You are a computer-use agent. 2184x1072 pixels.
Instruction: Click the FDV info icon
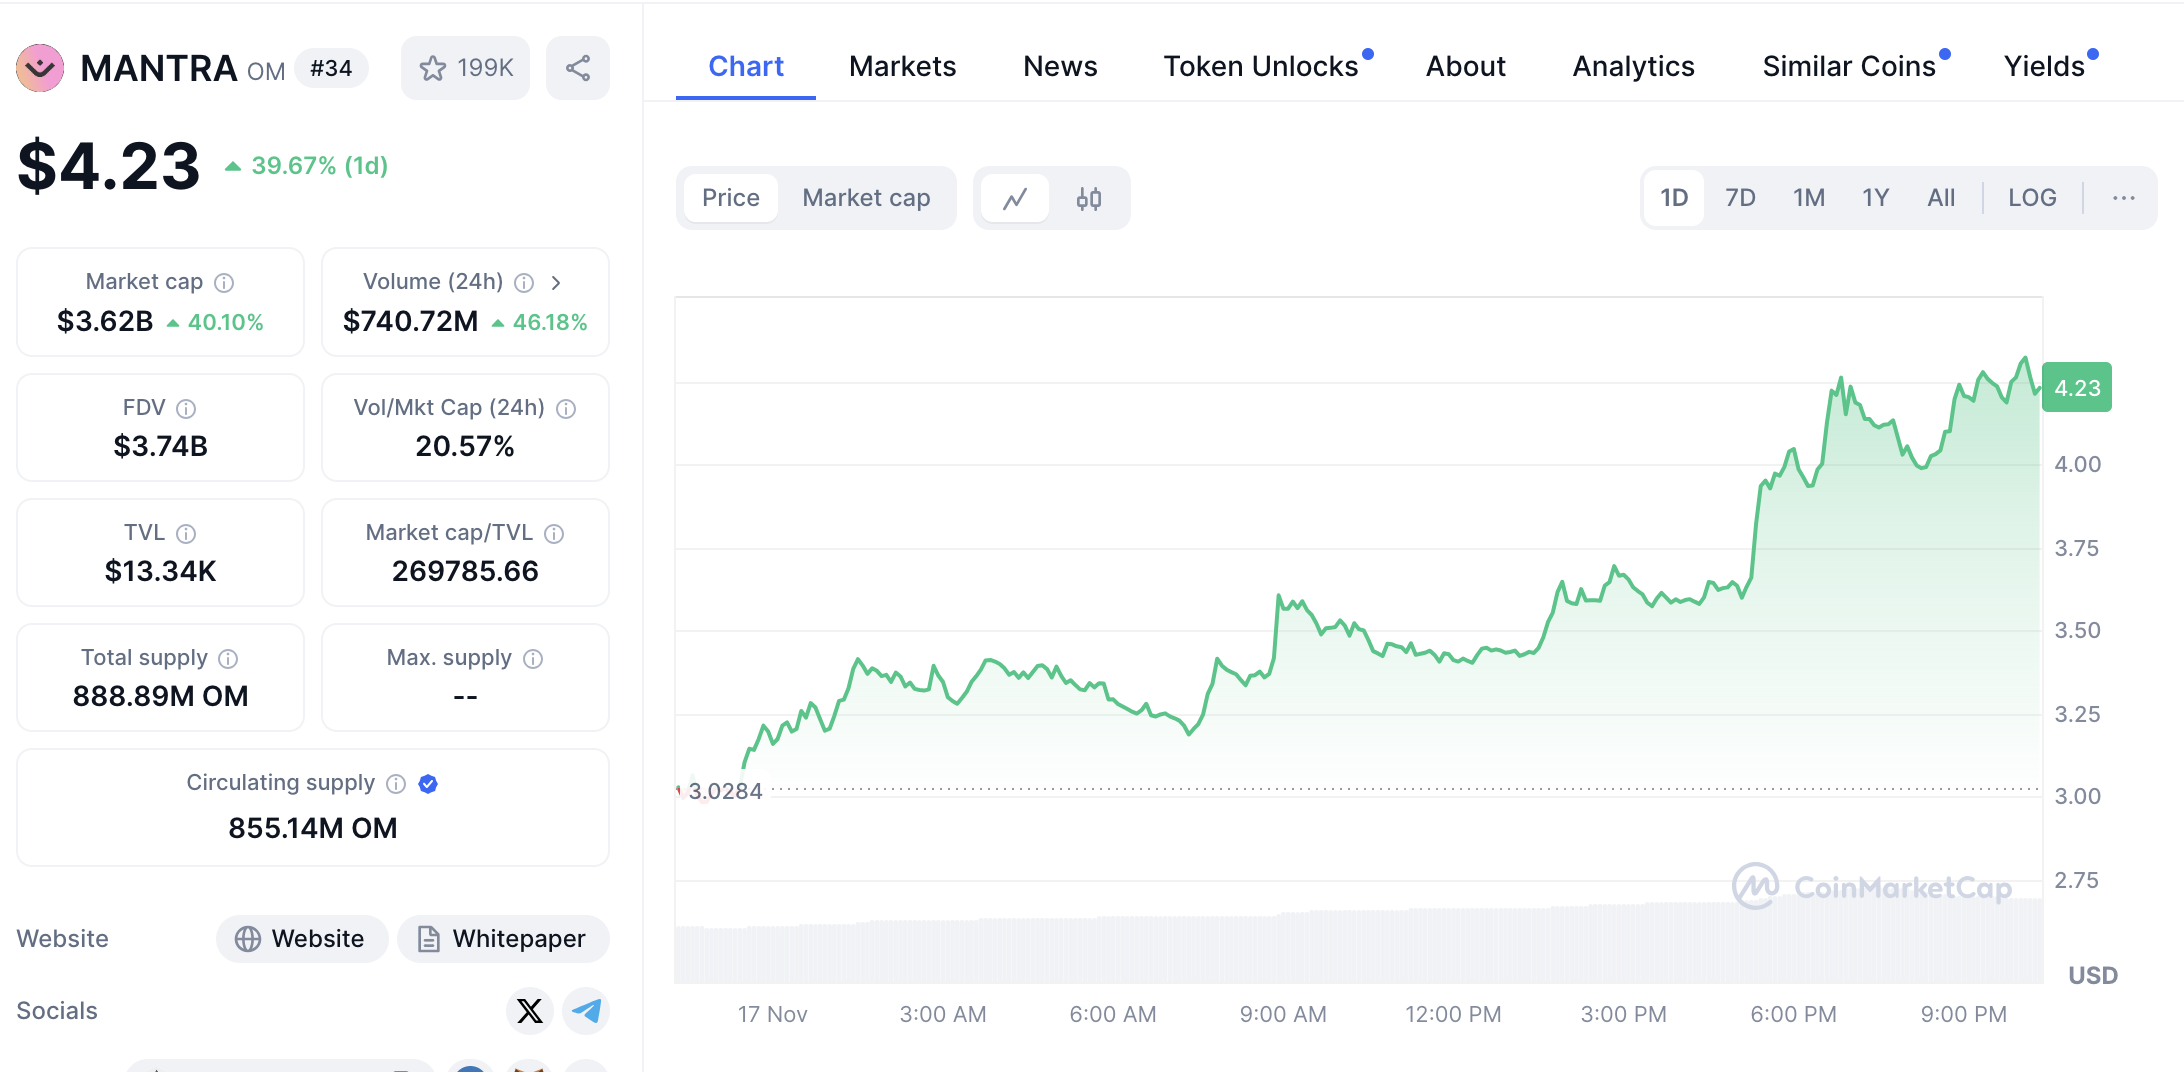(186, 408)
